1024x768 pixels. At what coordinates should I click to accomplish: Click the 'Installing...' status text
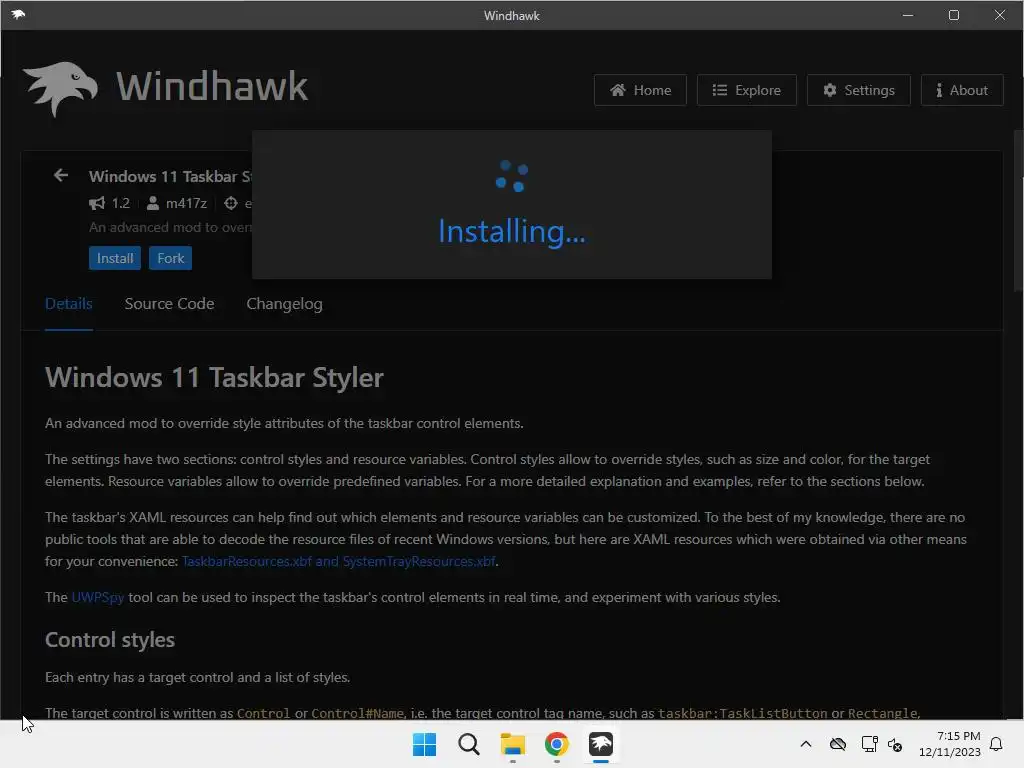512,232
